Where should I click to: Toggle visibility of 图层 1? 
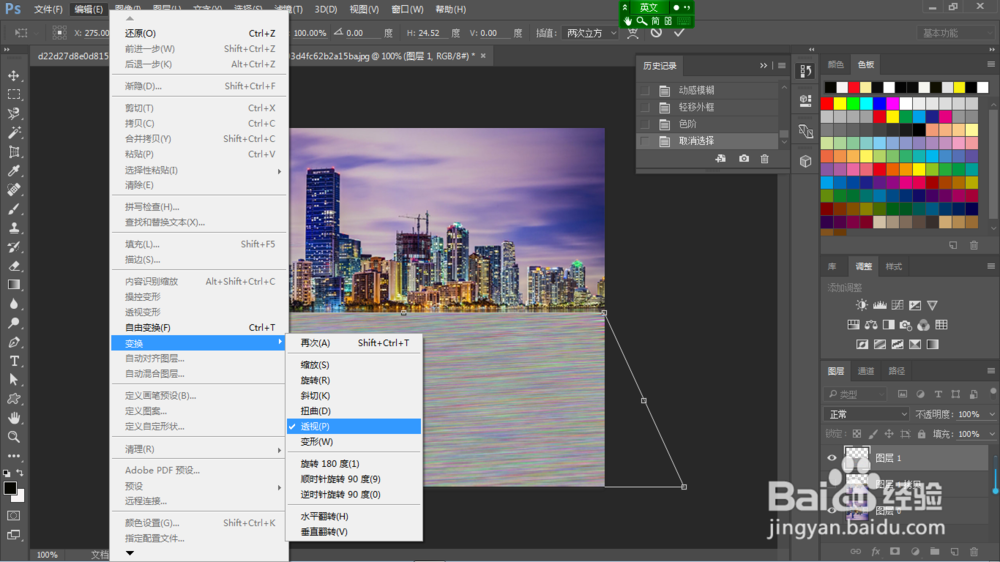tap(832, 458)
